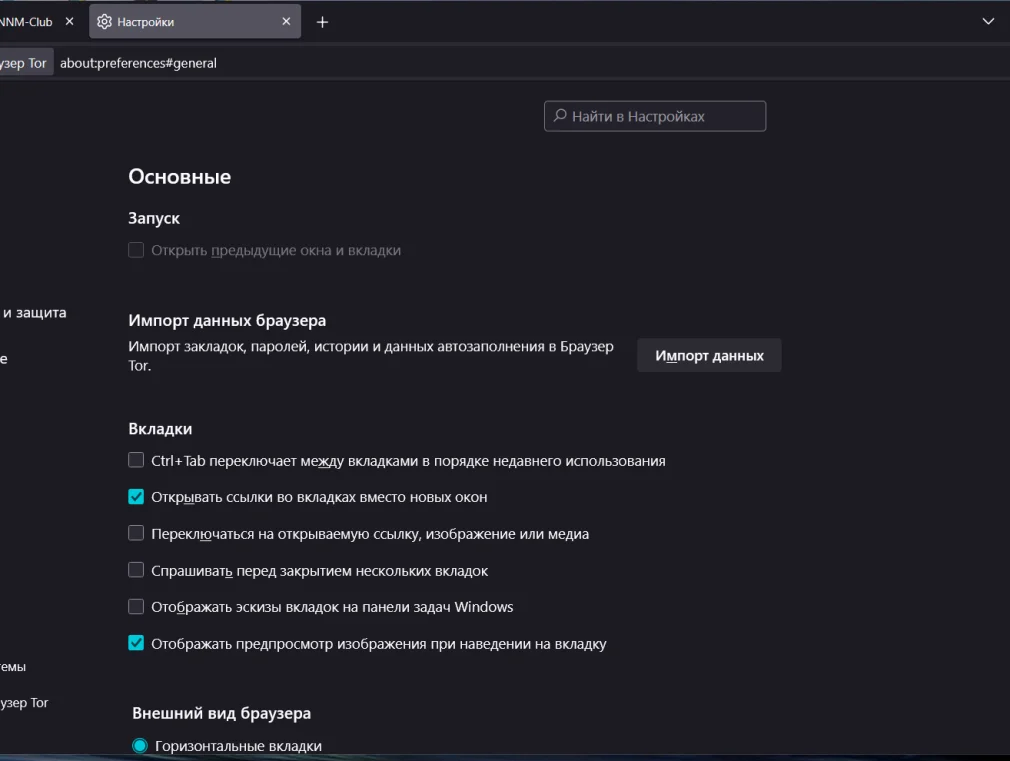
Task: Uncheck Открывать ссылки во вкладках вместо новых окон
Action: tap(136, 497)
